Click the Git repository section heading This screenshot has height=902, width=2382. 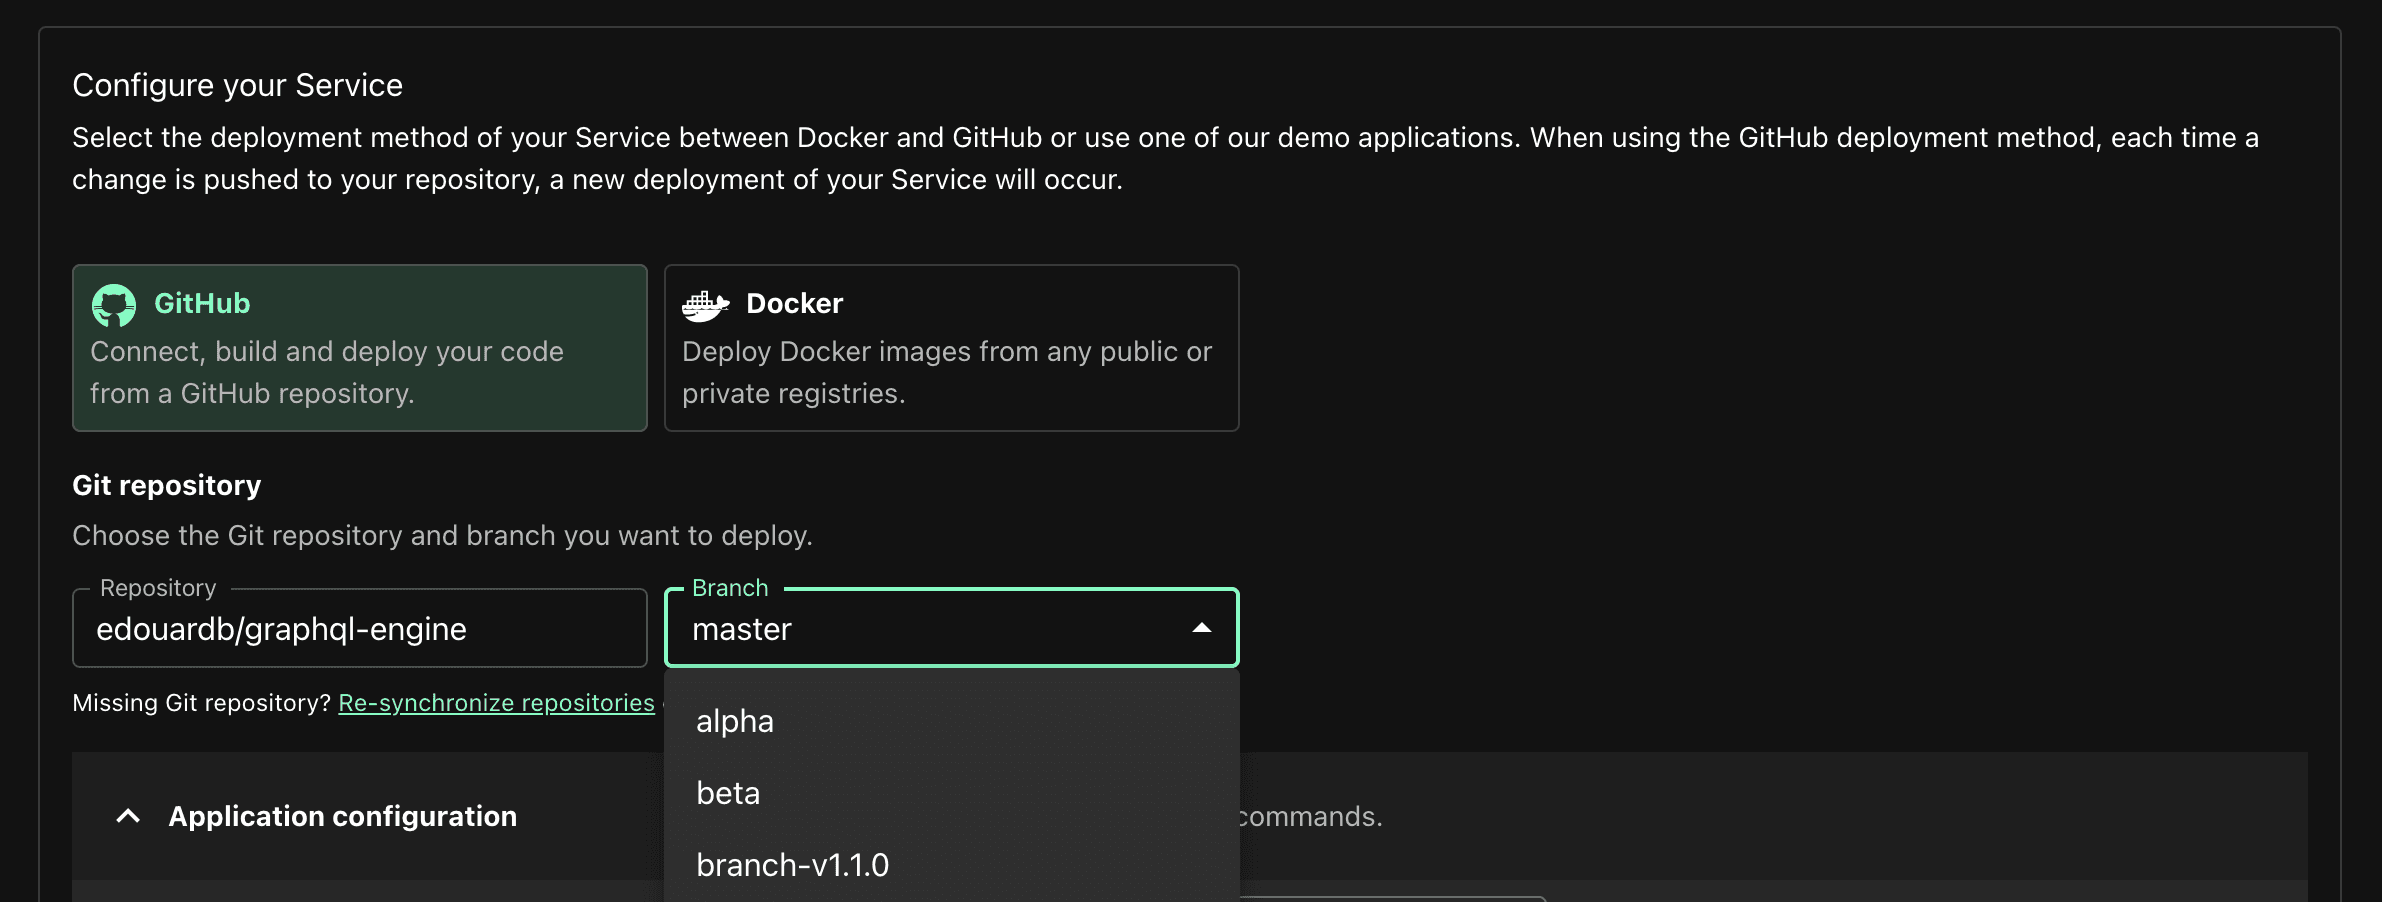(x=166, y=485)
